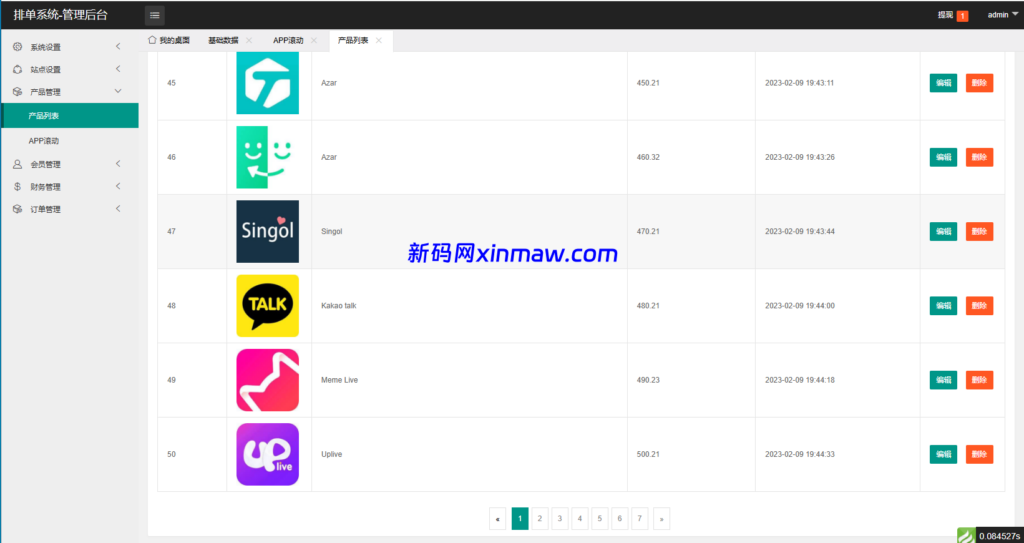1024x543 pixels.
Task: Edit the Kakao talk product
Action: point(943,306)
